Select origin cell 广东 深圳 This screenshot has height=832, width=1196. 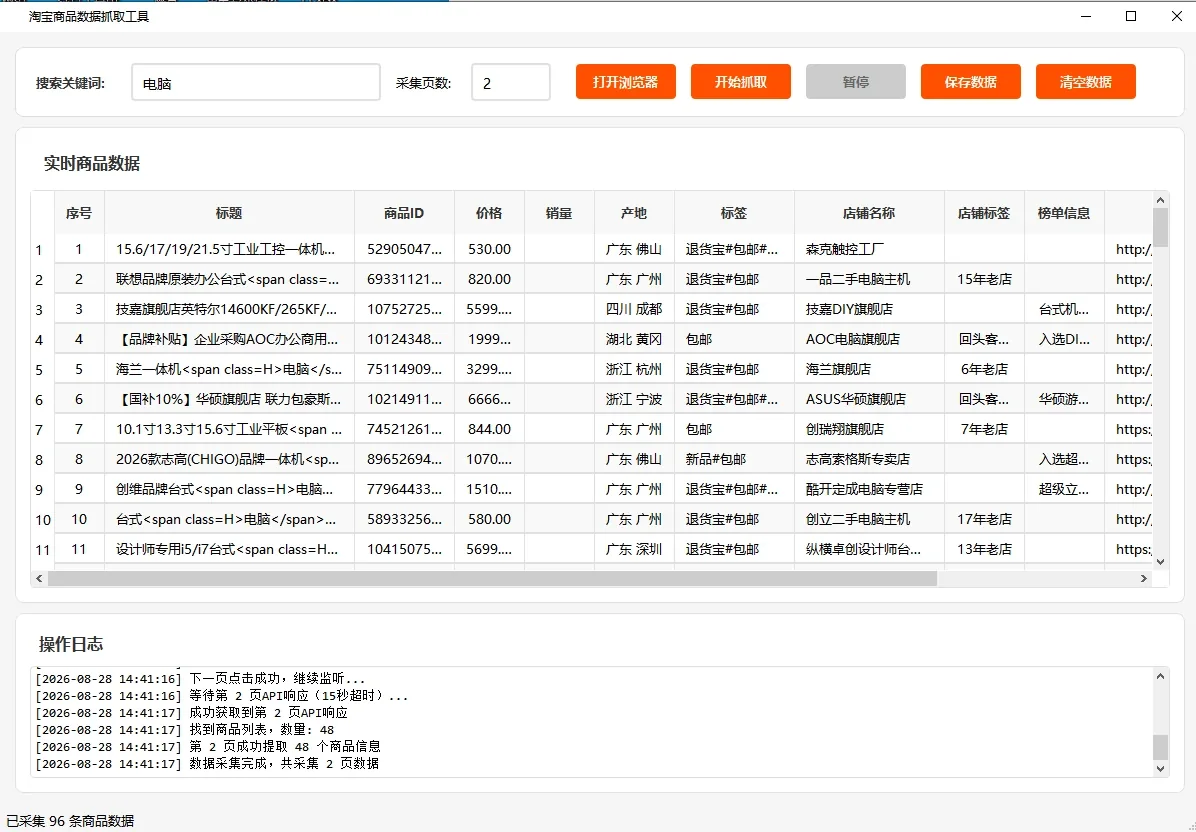(x=635, y=549)
